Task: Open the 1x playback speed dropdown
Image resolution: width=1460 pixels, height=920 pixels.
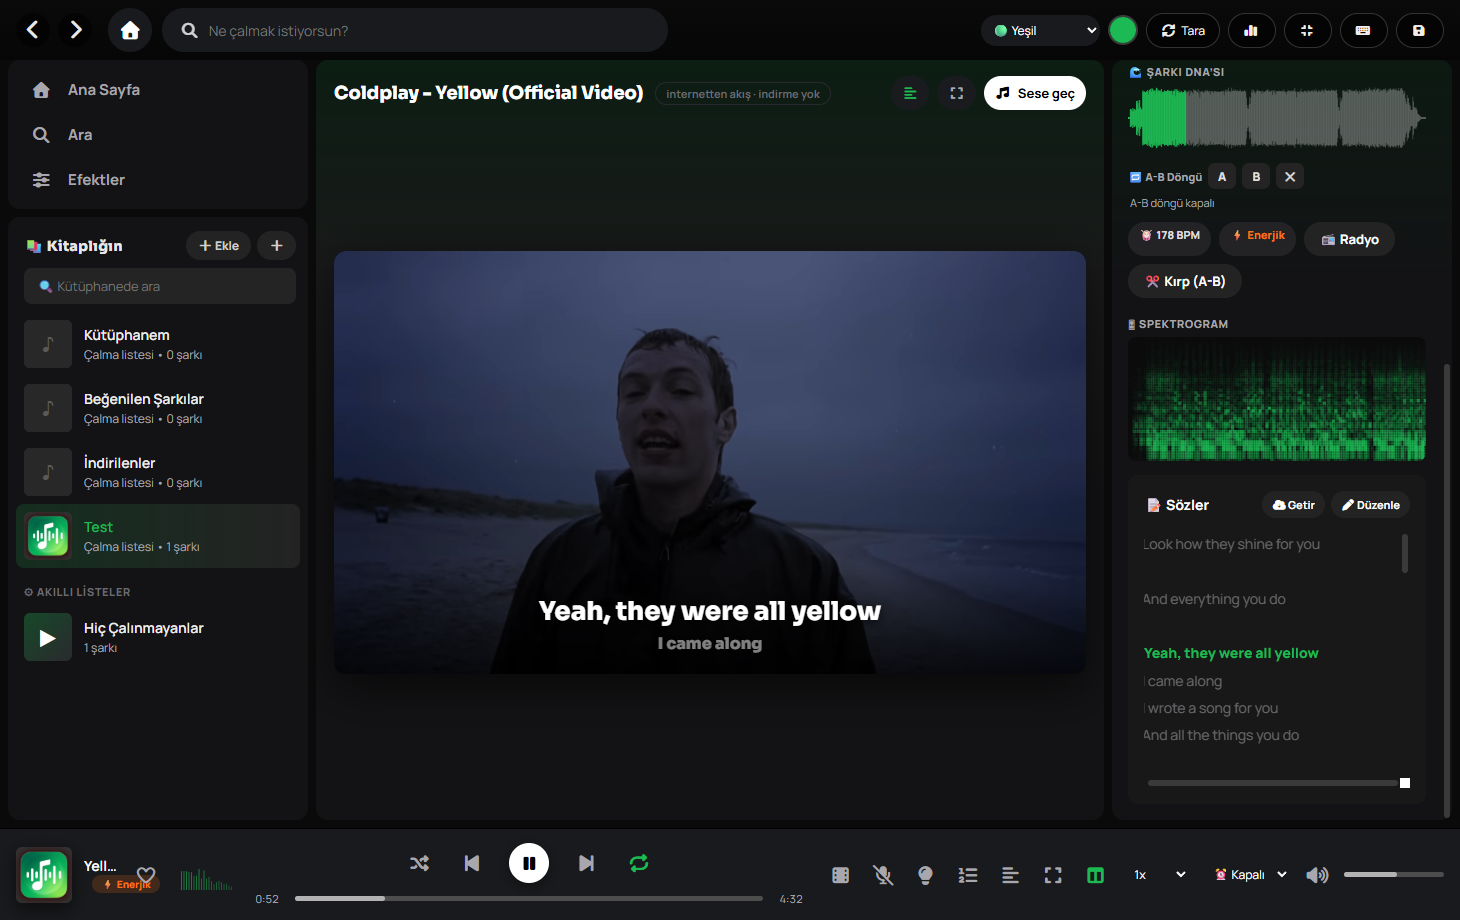Action: tap(1158, 875)
